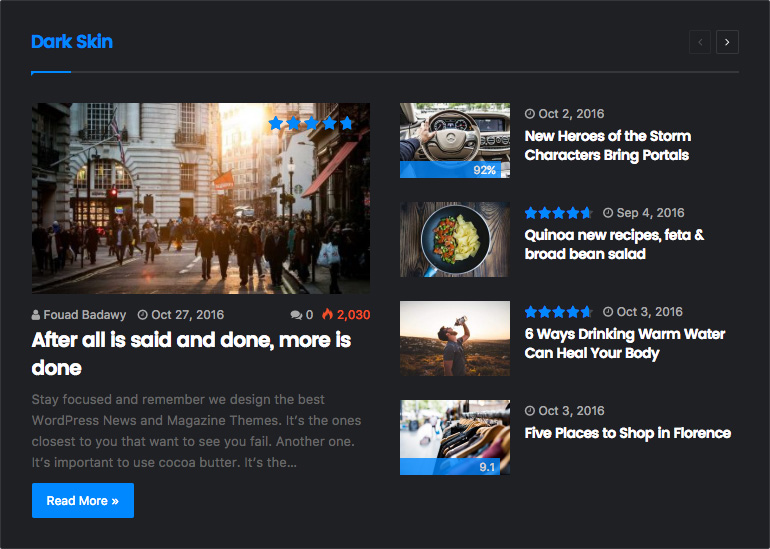Click the comment count 0
Image resolution: width=770 pixels, height=549 pixels.
tap(309, 315)
